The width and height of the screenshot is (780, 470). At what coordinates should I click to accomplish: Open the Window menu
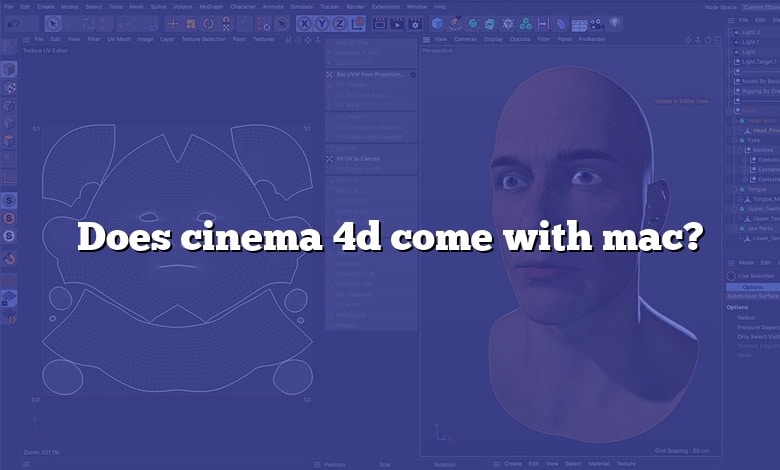coord(416,7)
